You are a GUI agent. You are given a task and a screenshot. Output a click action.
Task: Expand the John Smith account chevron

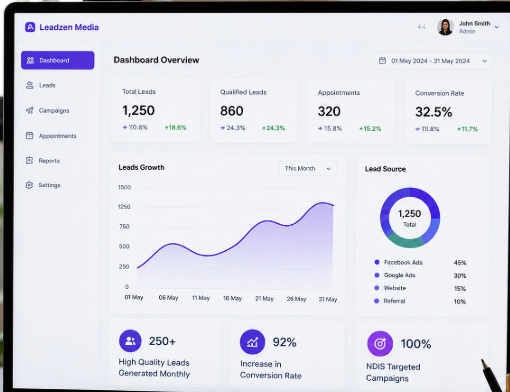click(497, 27)
